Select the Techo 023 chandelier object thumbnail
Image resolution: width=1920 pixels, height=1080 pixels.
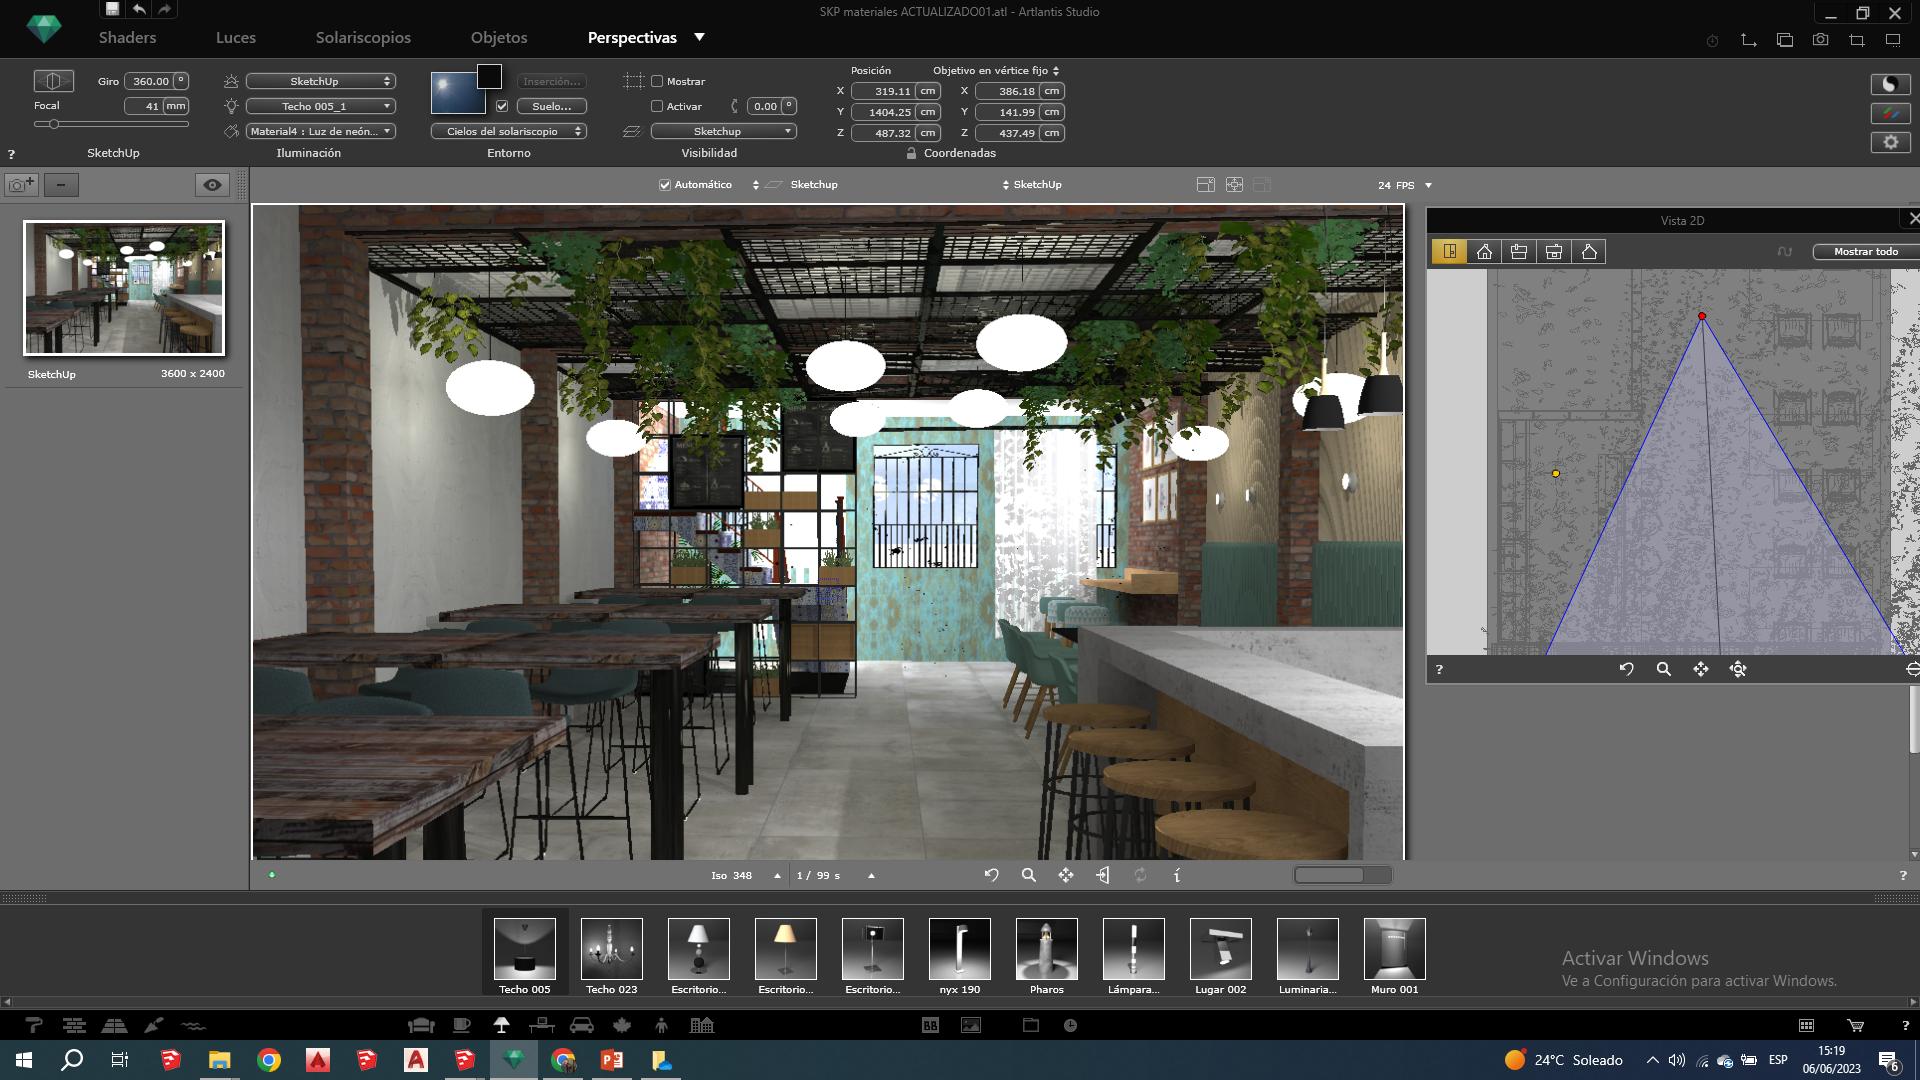611,949
